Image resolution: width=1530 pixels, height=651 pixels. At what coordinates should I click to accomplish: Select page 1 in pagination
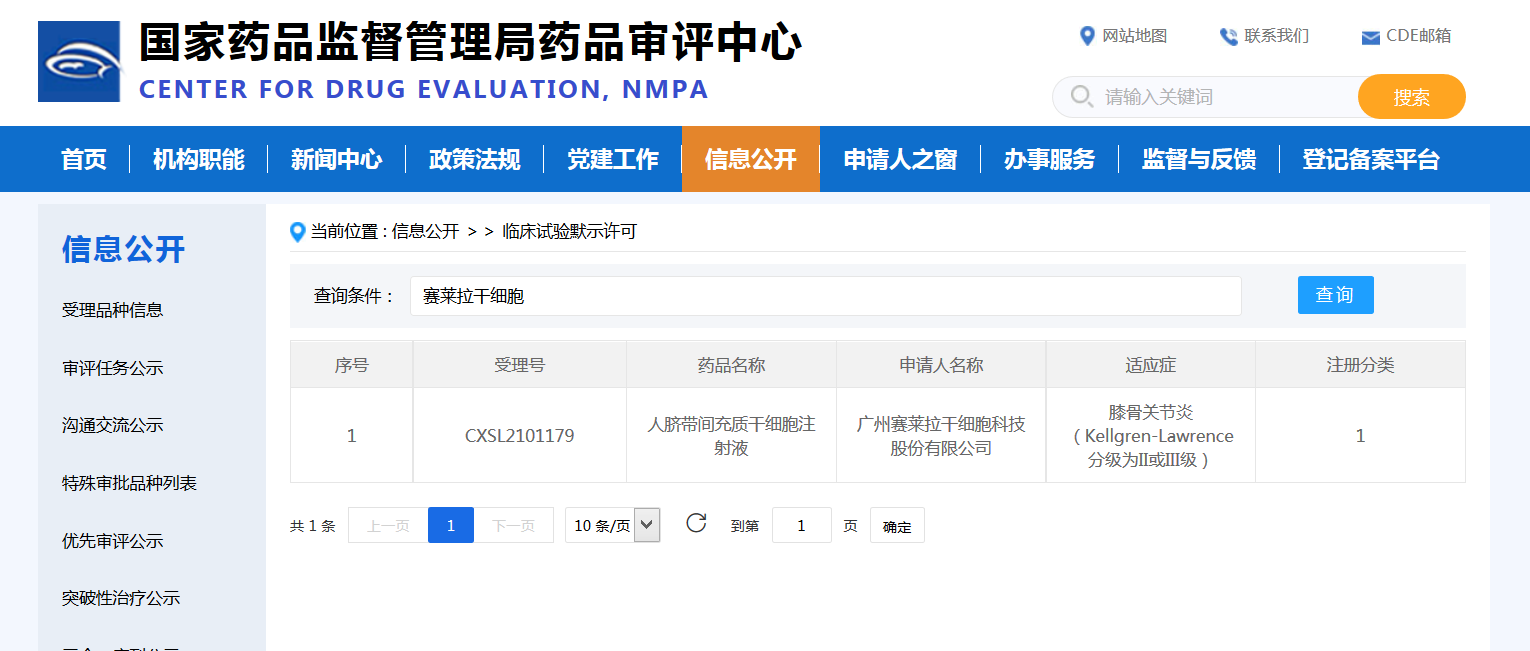pos(451,525)
